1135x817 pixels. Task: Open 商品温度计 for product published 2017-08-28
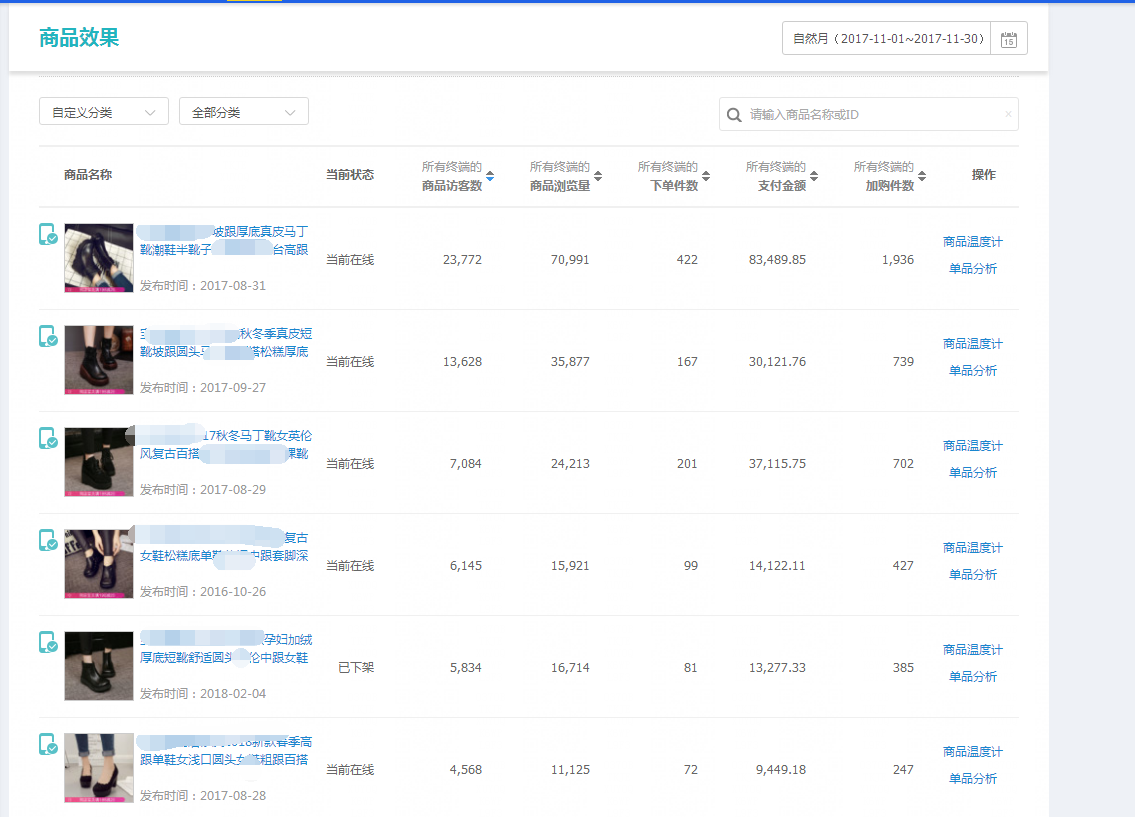(972, 752)
